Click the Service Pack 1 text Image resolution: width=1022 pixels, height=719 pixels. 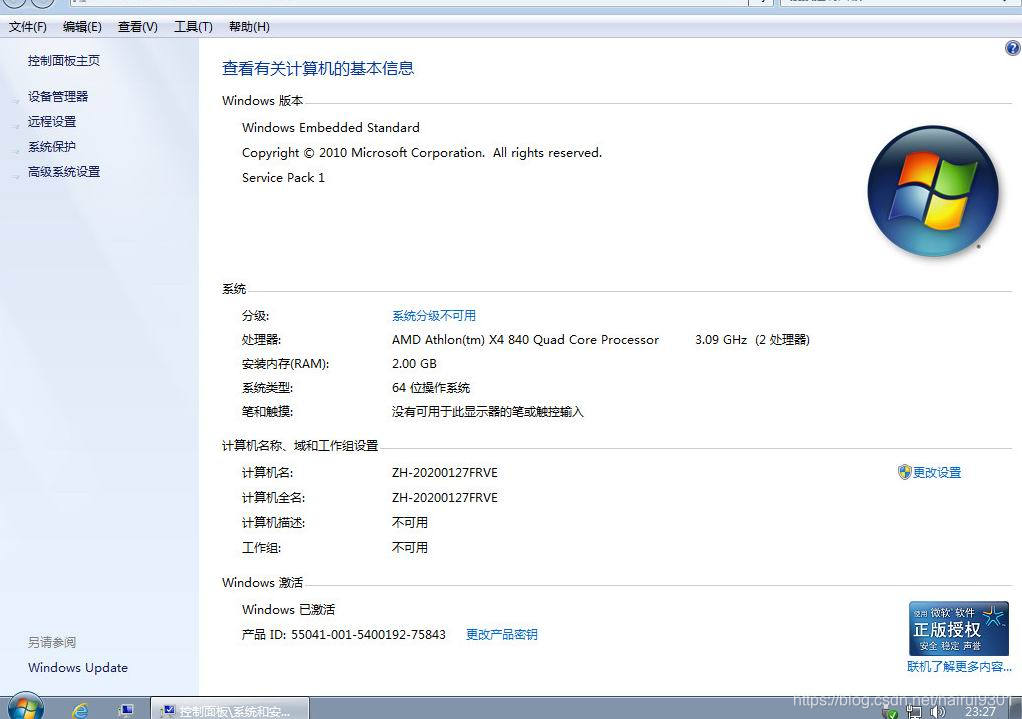coord(283,177)
